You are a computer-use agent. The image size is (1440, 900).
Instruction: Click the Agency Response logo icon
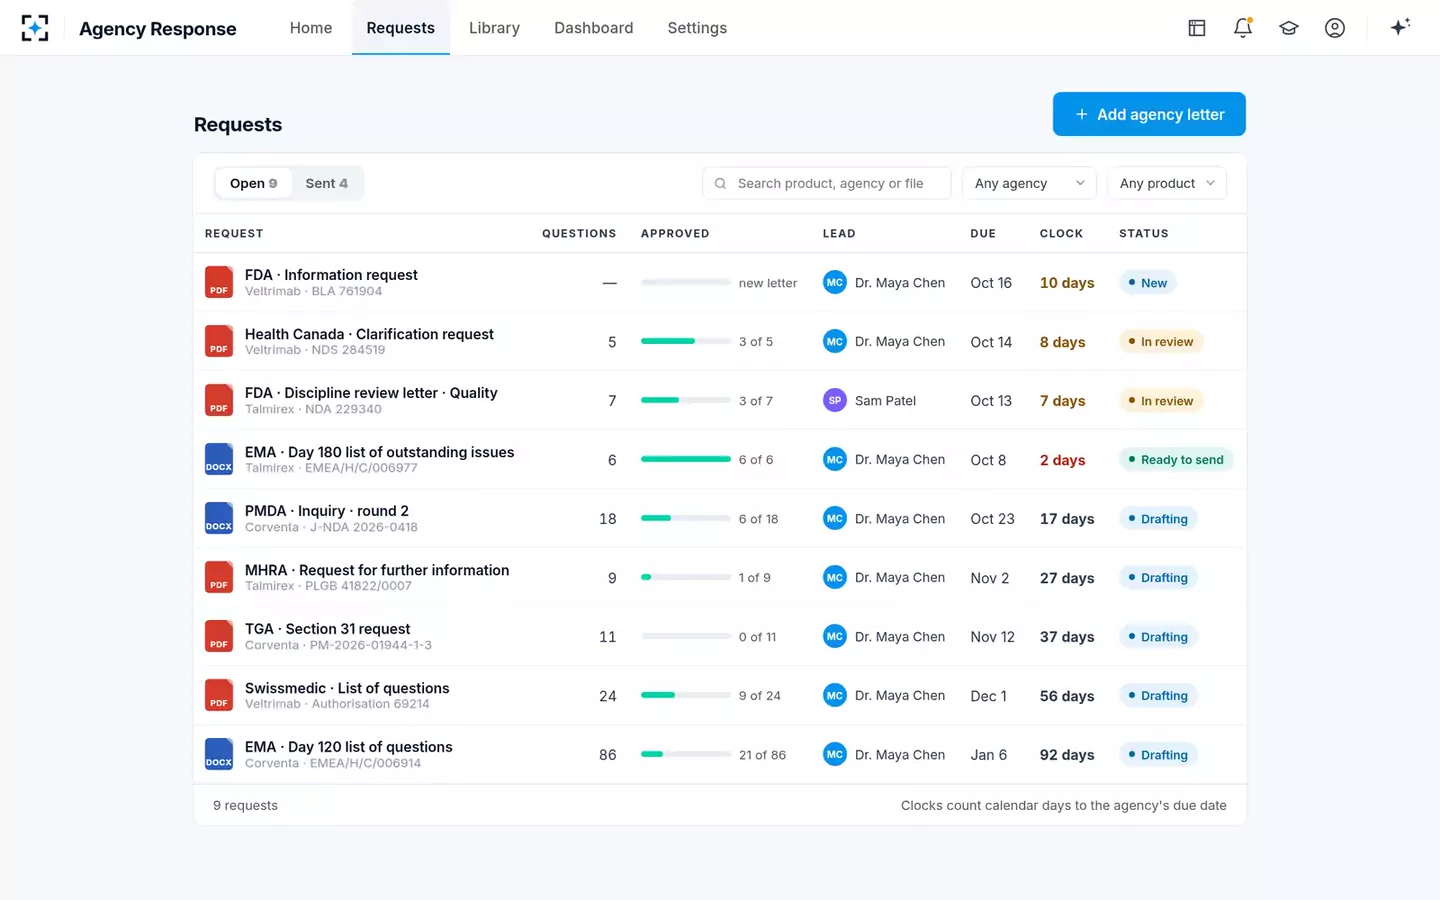(35, 28)
